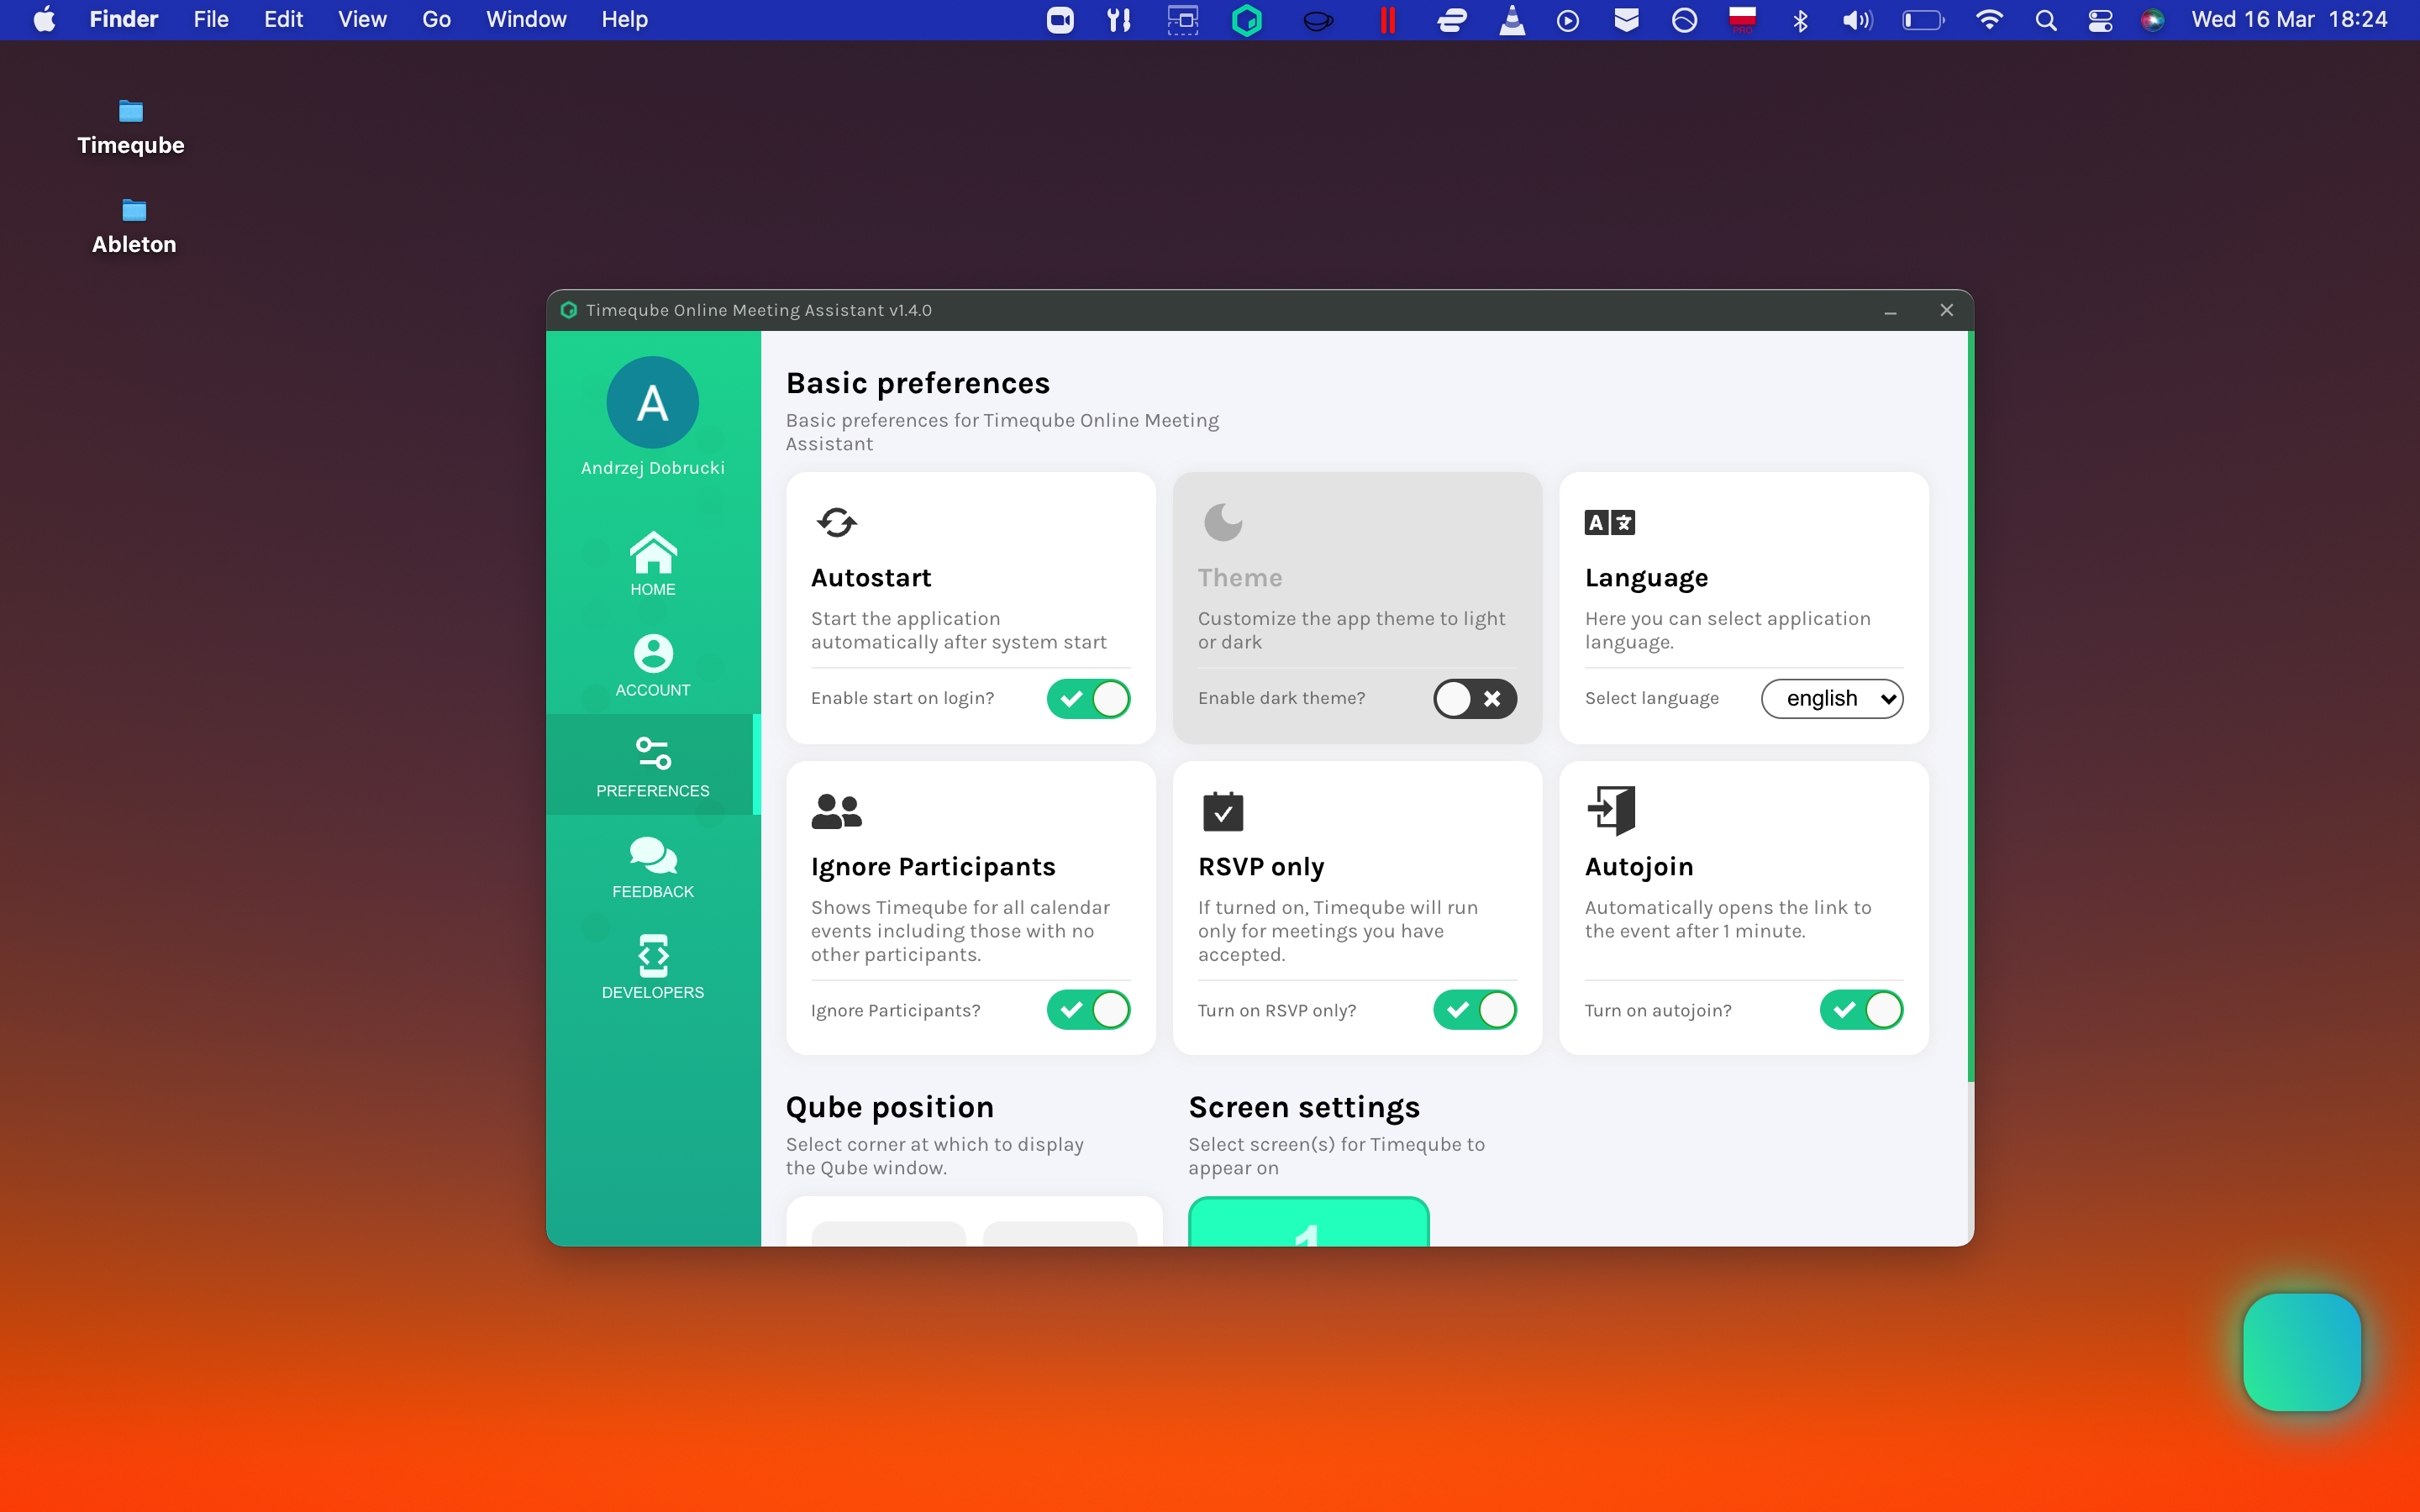Click the user avatar circle
This screenshot has height=1512, width=2420.
tap(652, 403)
